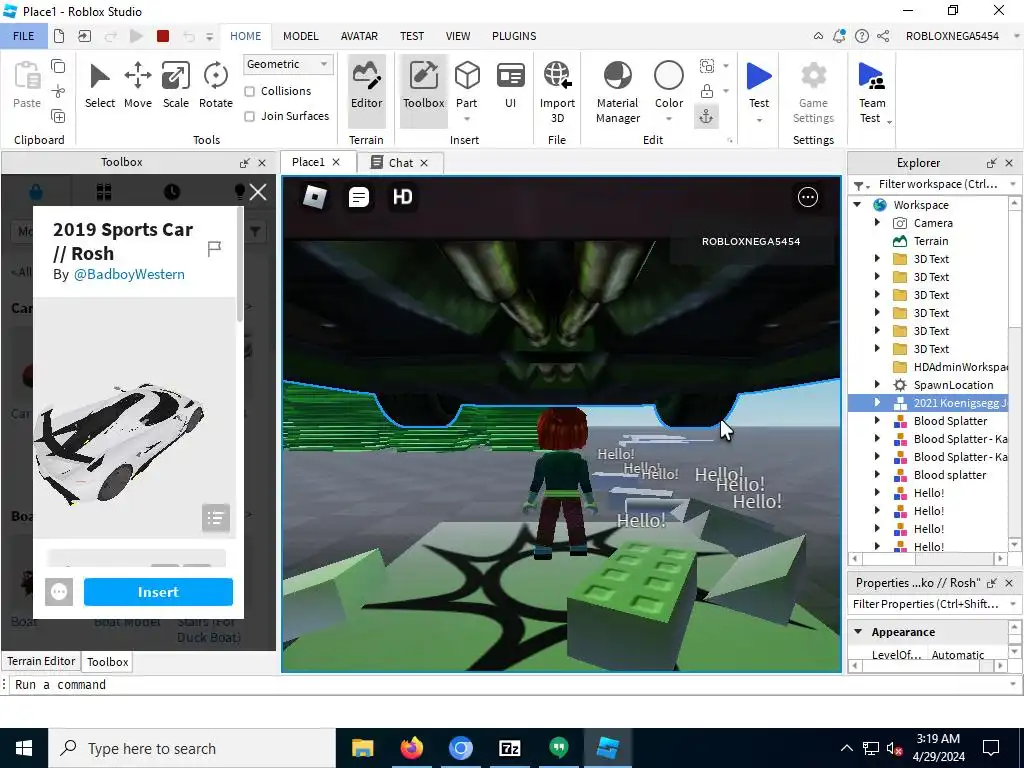Viewport: 1024px width, 768px height.
Task: Activate the Scale tool
Action: tap(176, 86)
